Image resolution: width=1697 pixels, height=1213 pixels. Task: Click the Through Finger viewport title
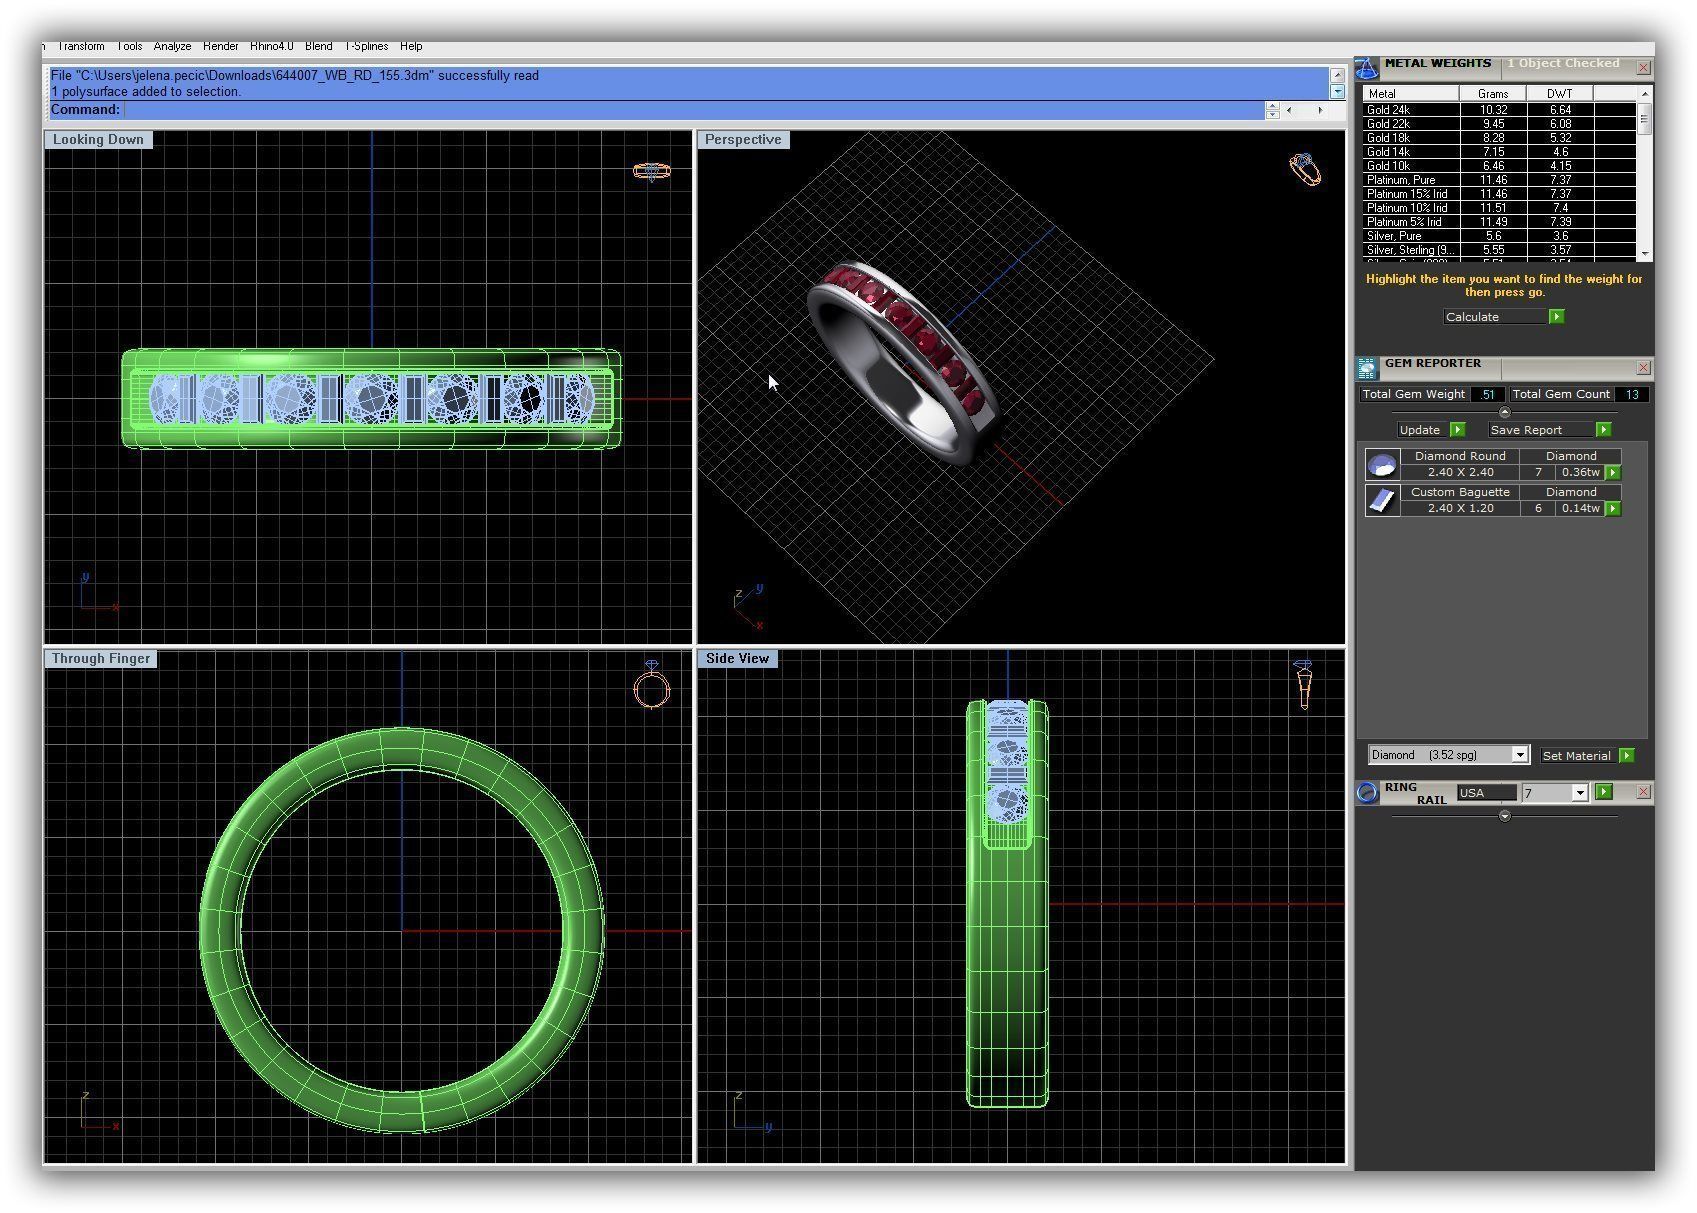point(101,659)
